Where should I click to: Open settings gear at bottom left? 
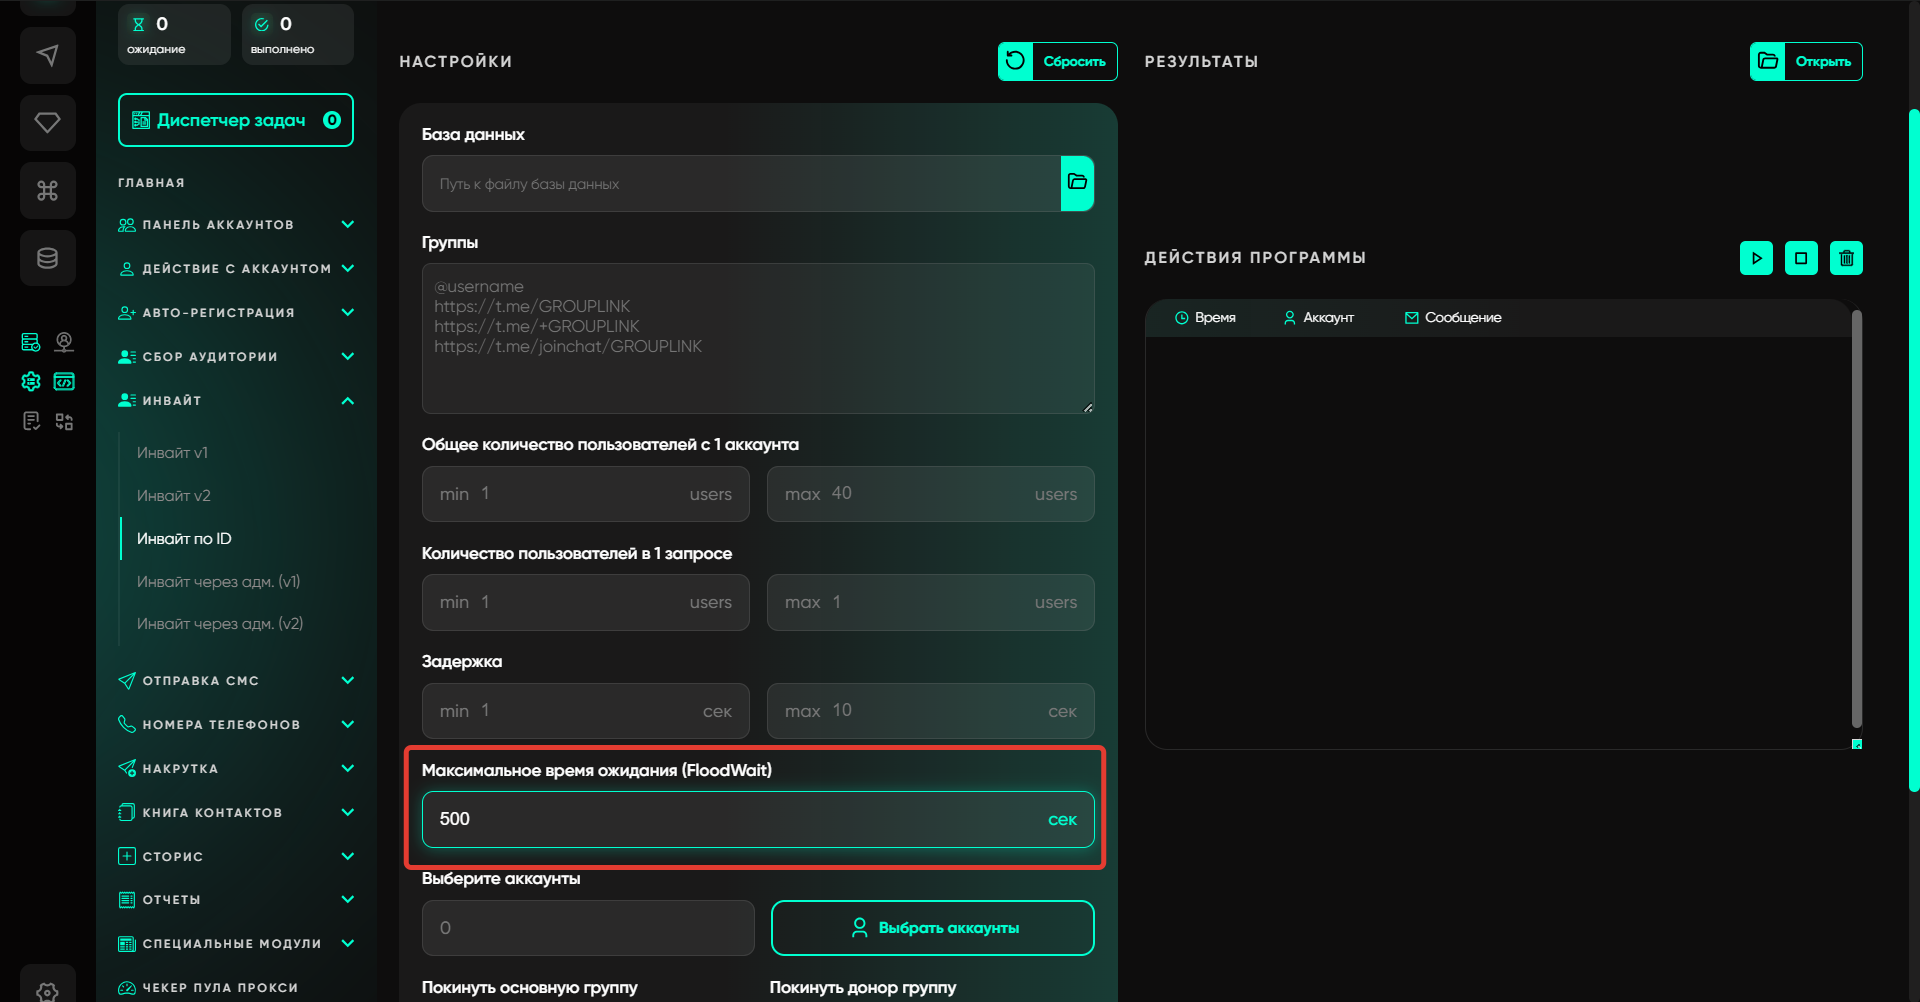point(47,990)
